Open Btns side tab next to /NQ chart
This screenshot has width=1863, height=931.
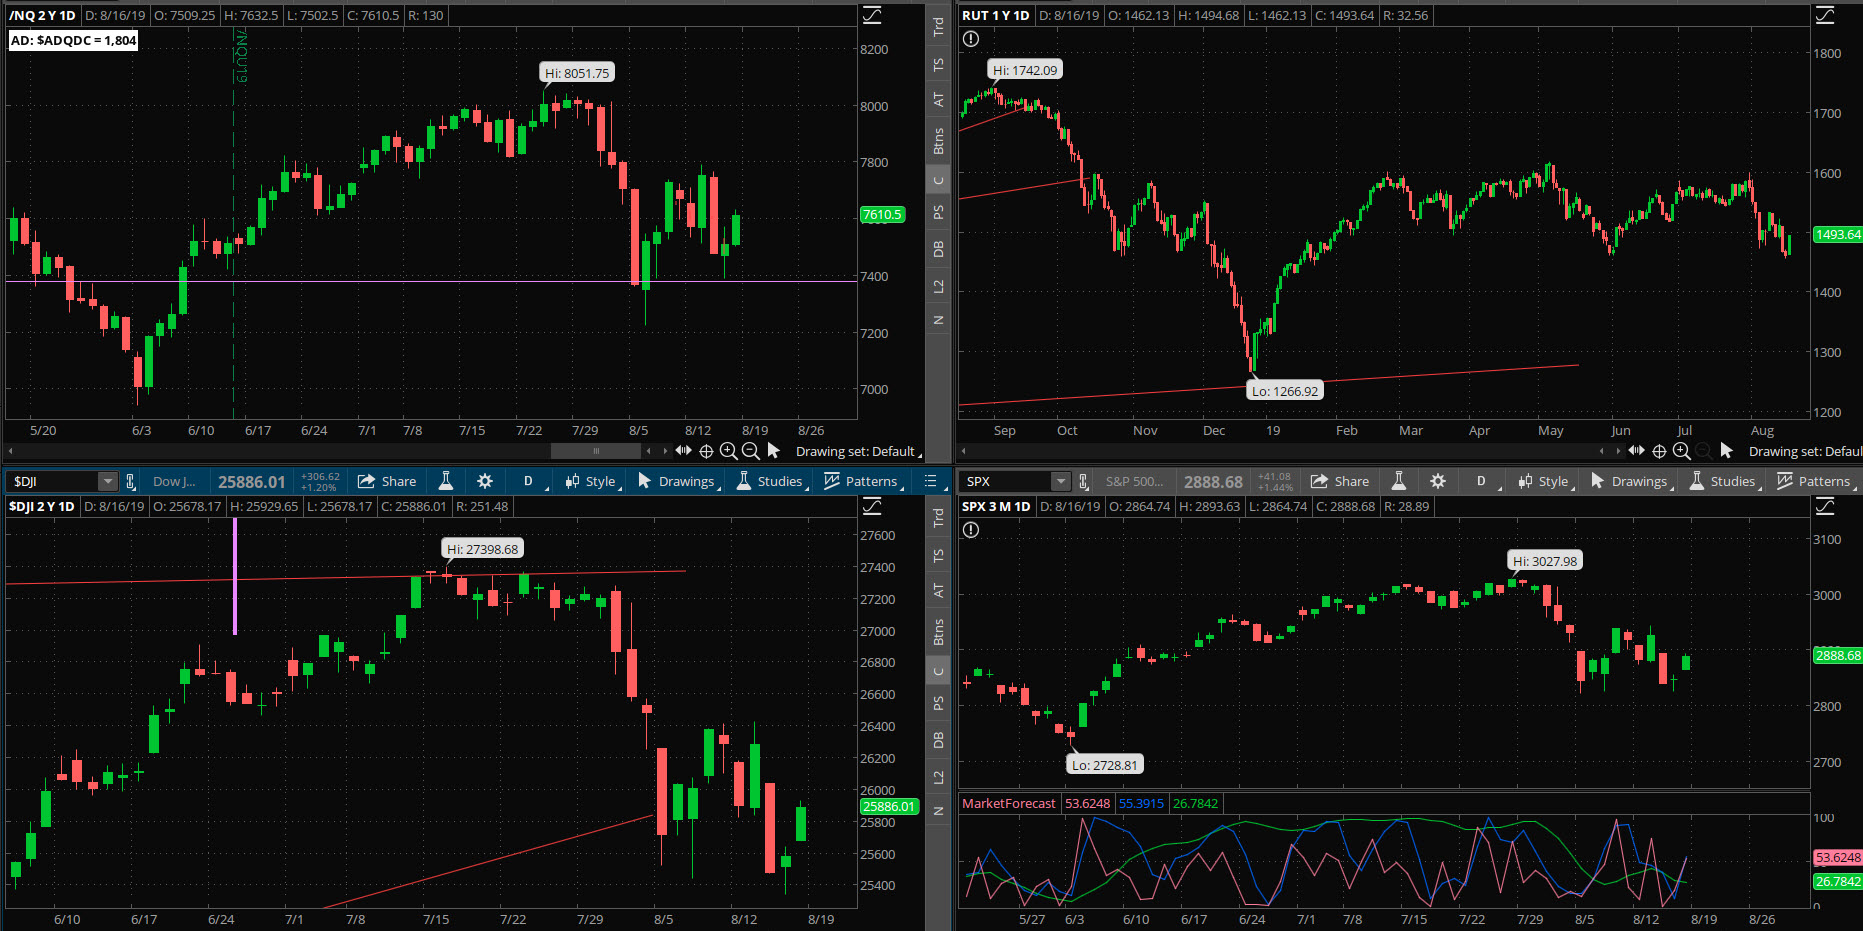pos(938,141)
